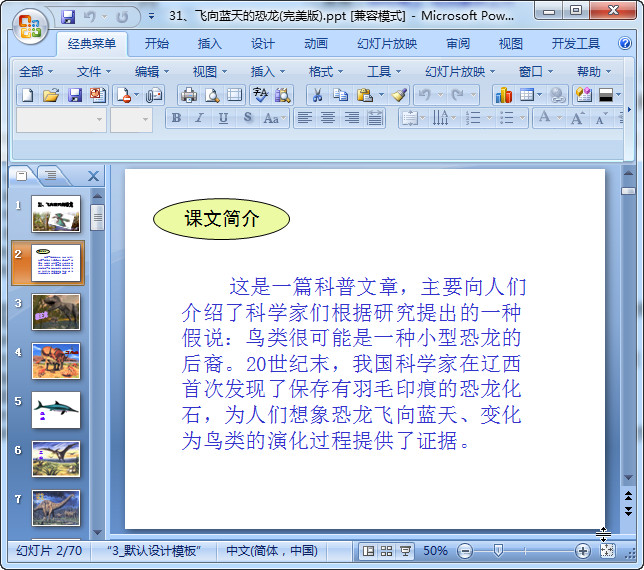Open the font name combo box

point(61,120)
